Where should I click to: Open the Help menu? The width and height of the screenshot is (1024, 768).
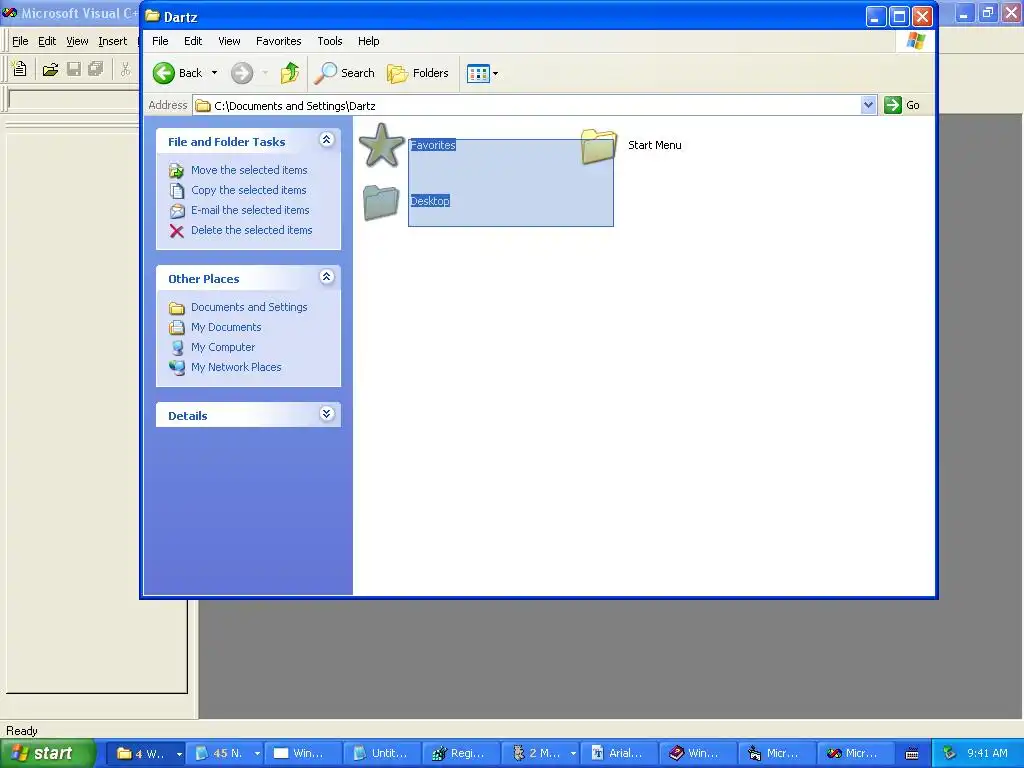click(x=368, y=41)
